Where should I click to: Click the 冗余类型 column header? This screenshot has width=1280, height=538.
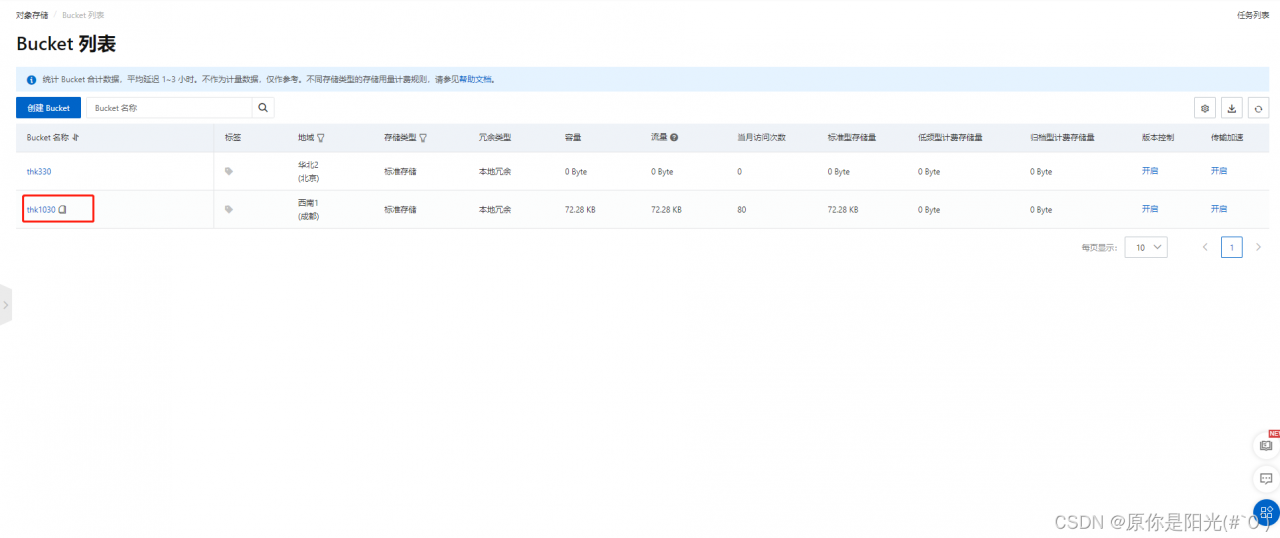coord(495,138)
